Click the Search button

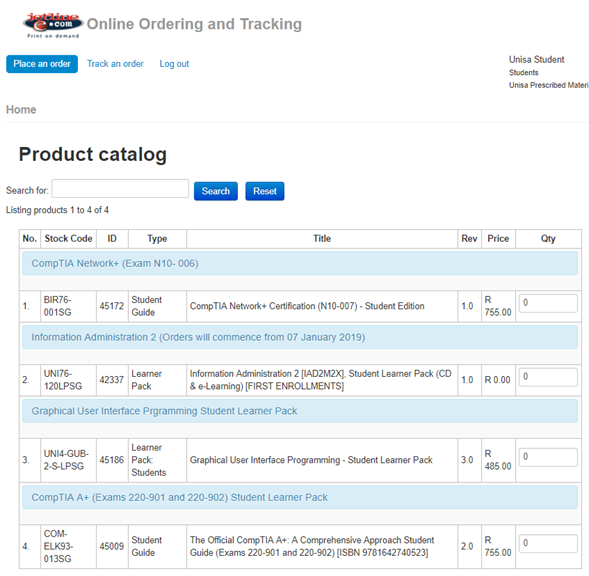coord(216,191)
